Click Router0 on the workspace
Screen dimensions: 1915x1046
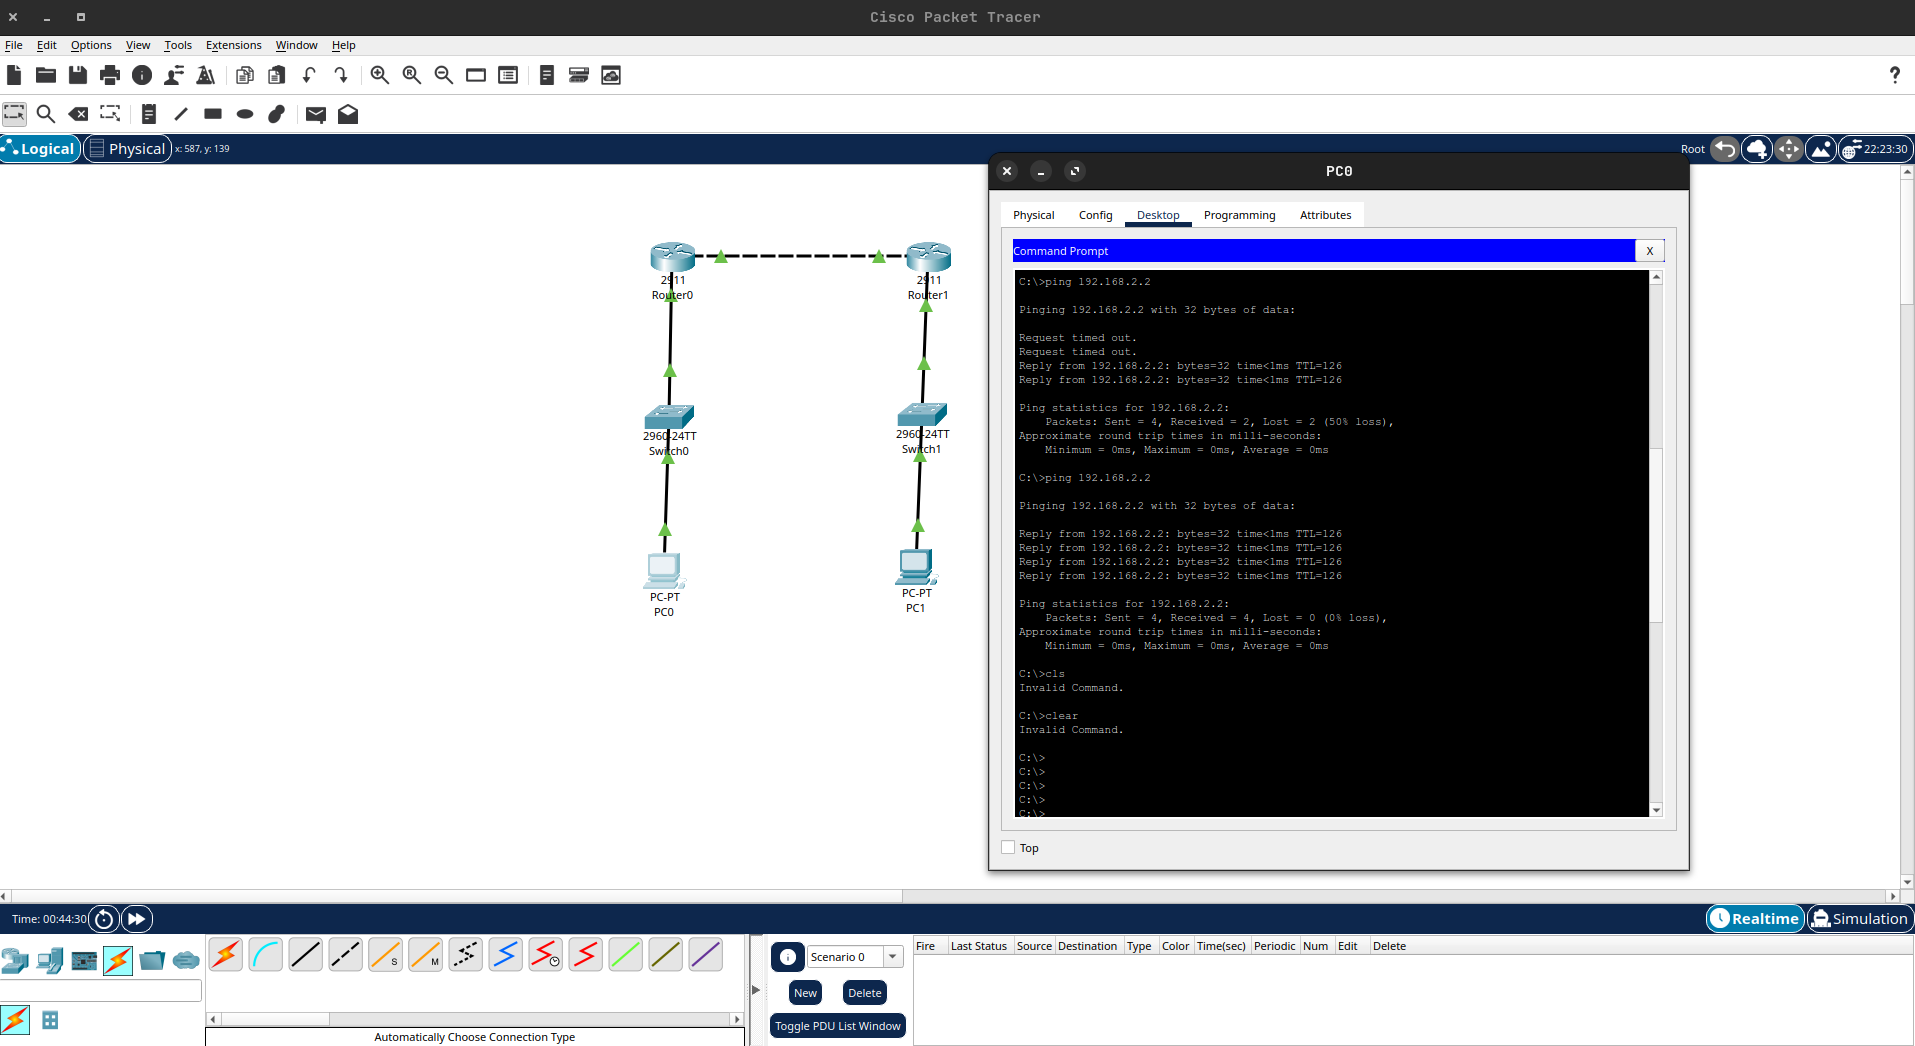(x=672, y=257)
